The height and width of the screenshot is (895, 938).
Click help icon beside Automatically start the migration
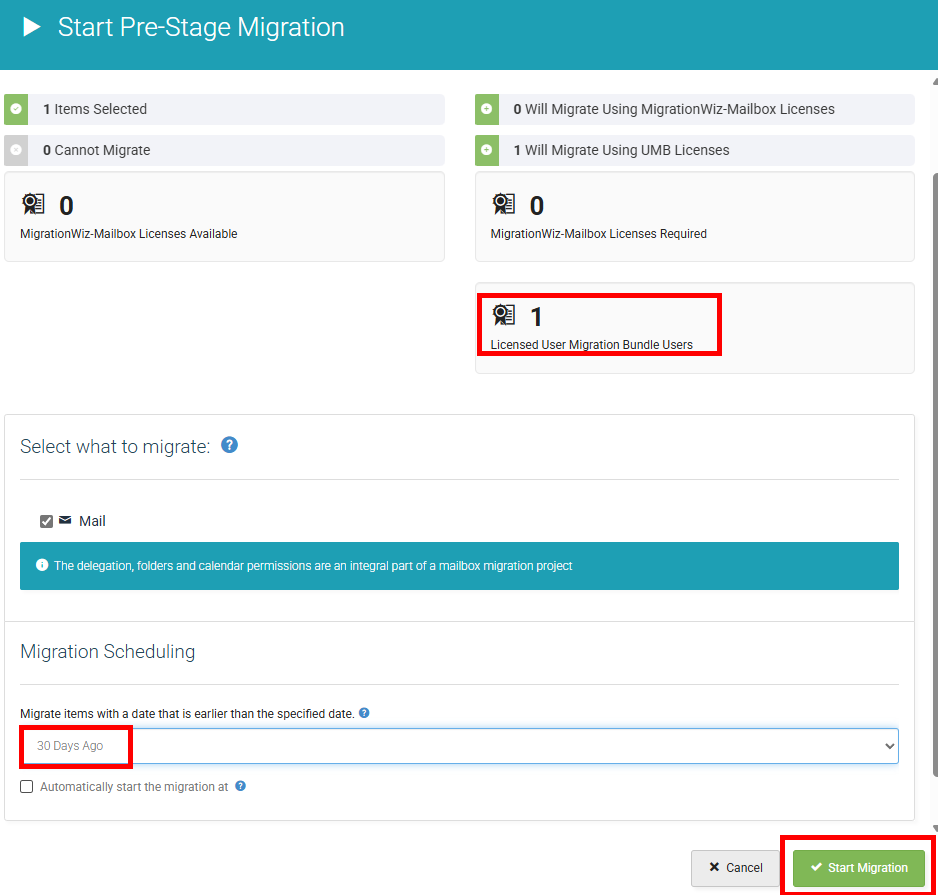pos(240,786)
